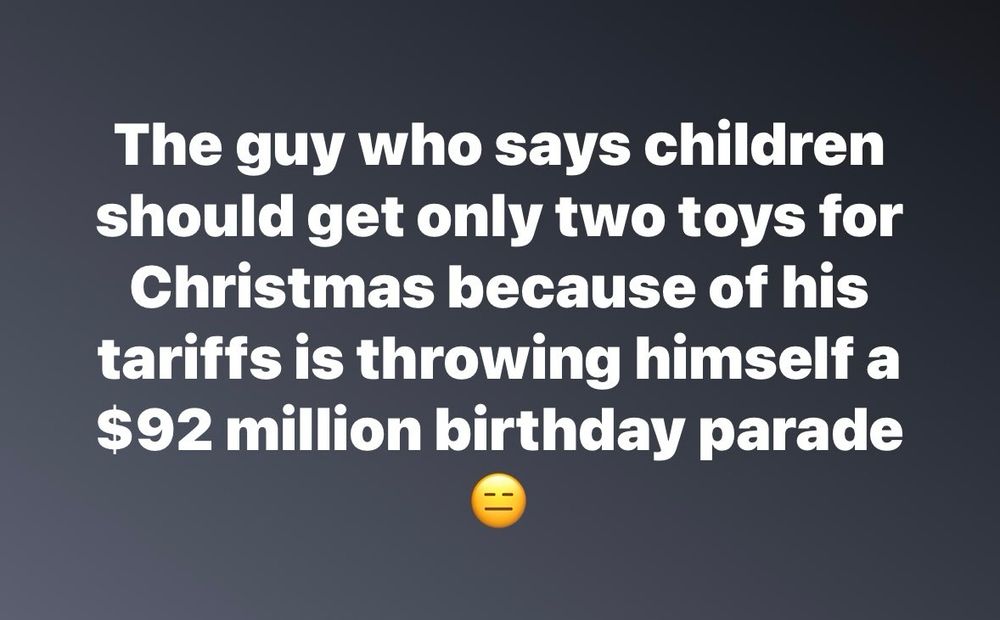Select the word "who"
Viewport: 1000px width, 620px height.
point(422,144)
